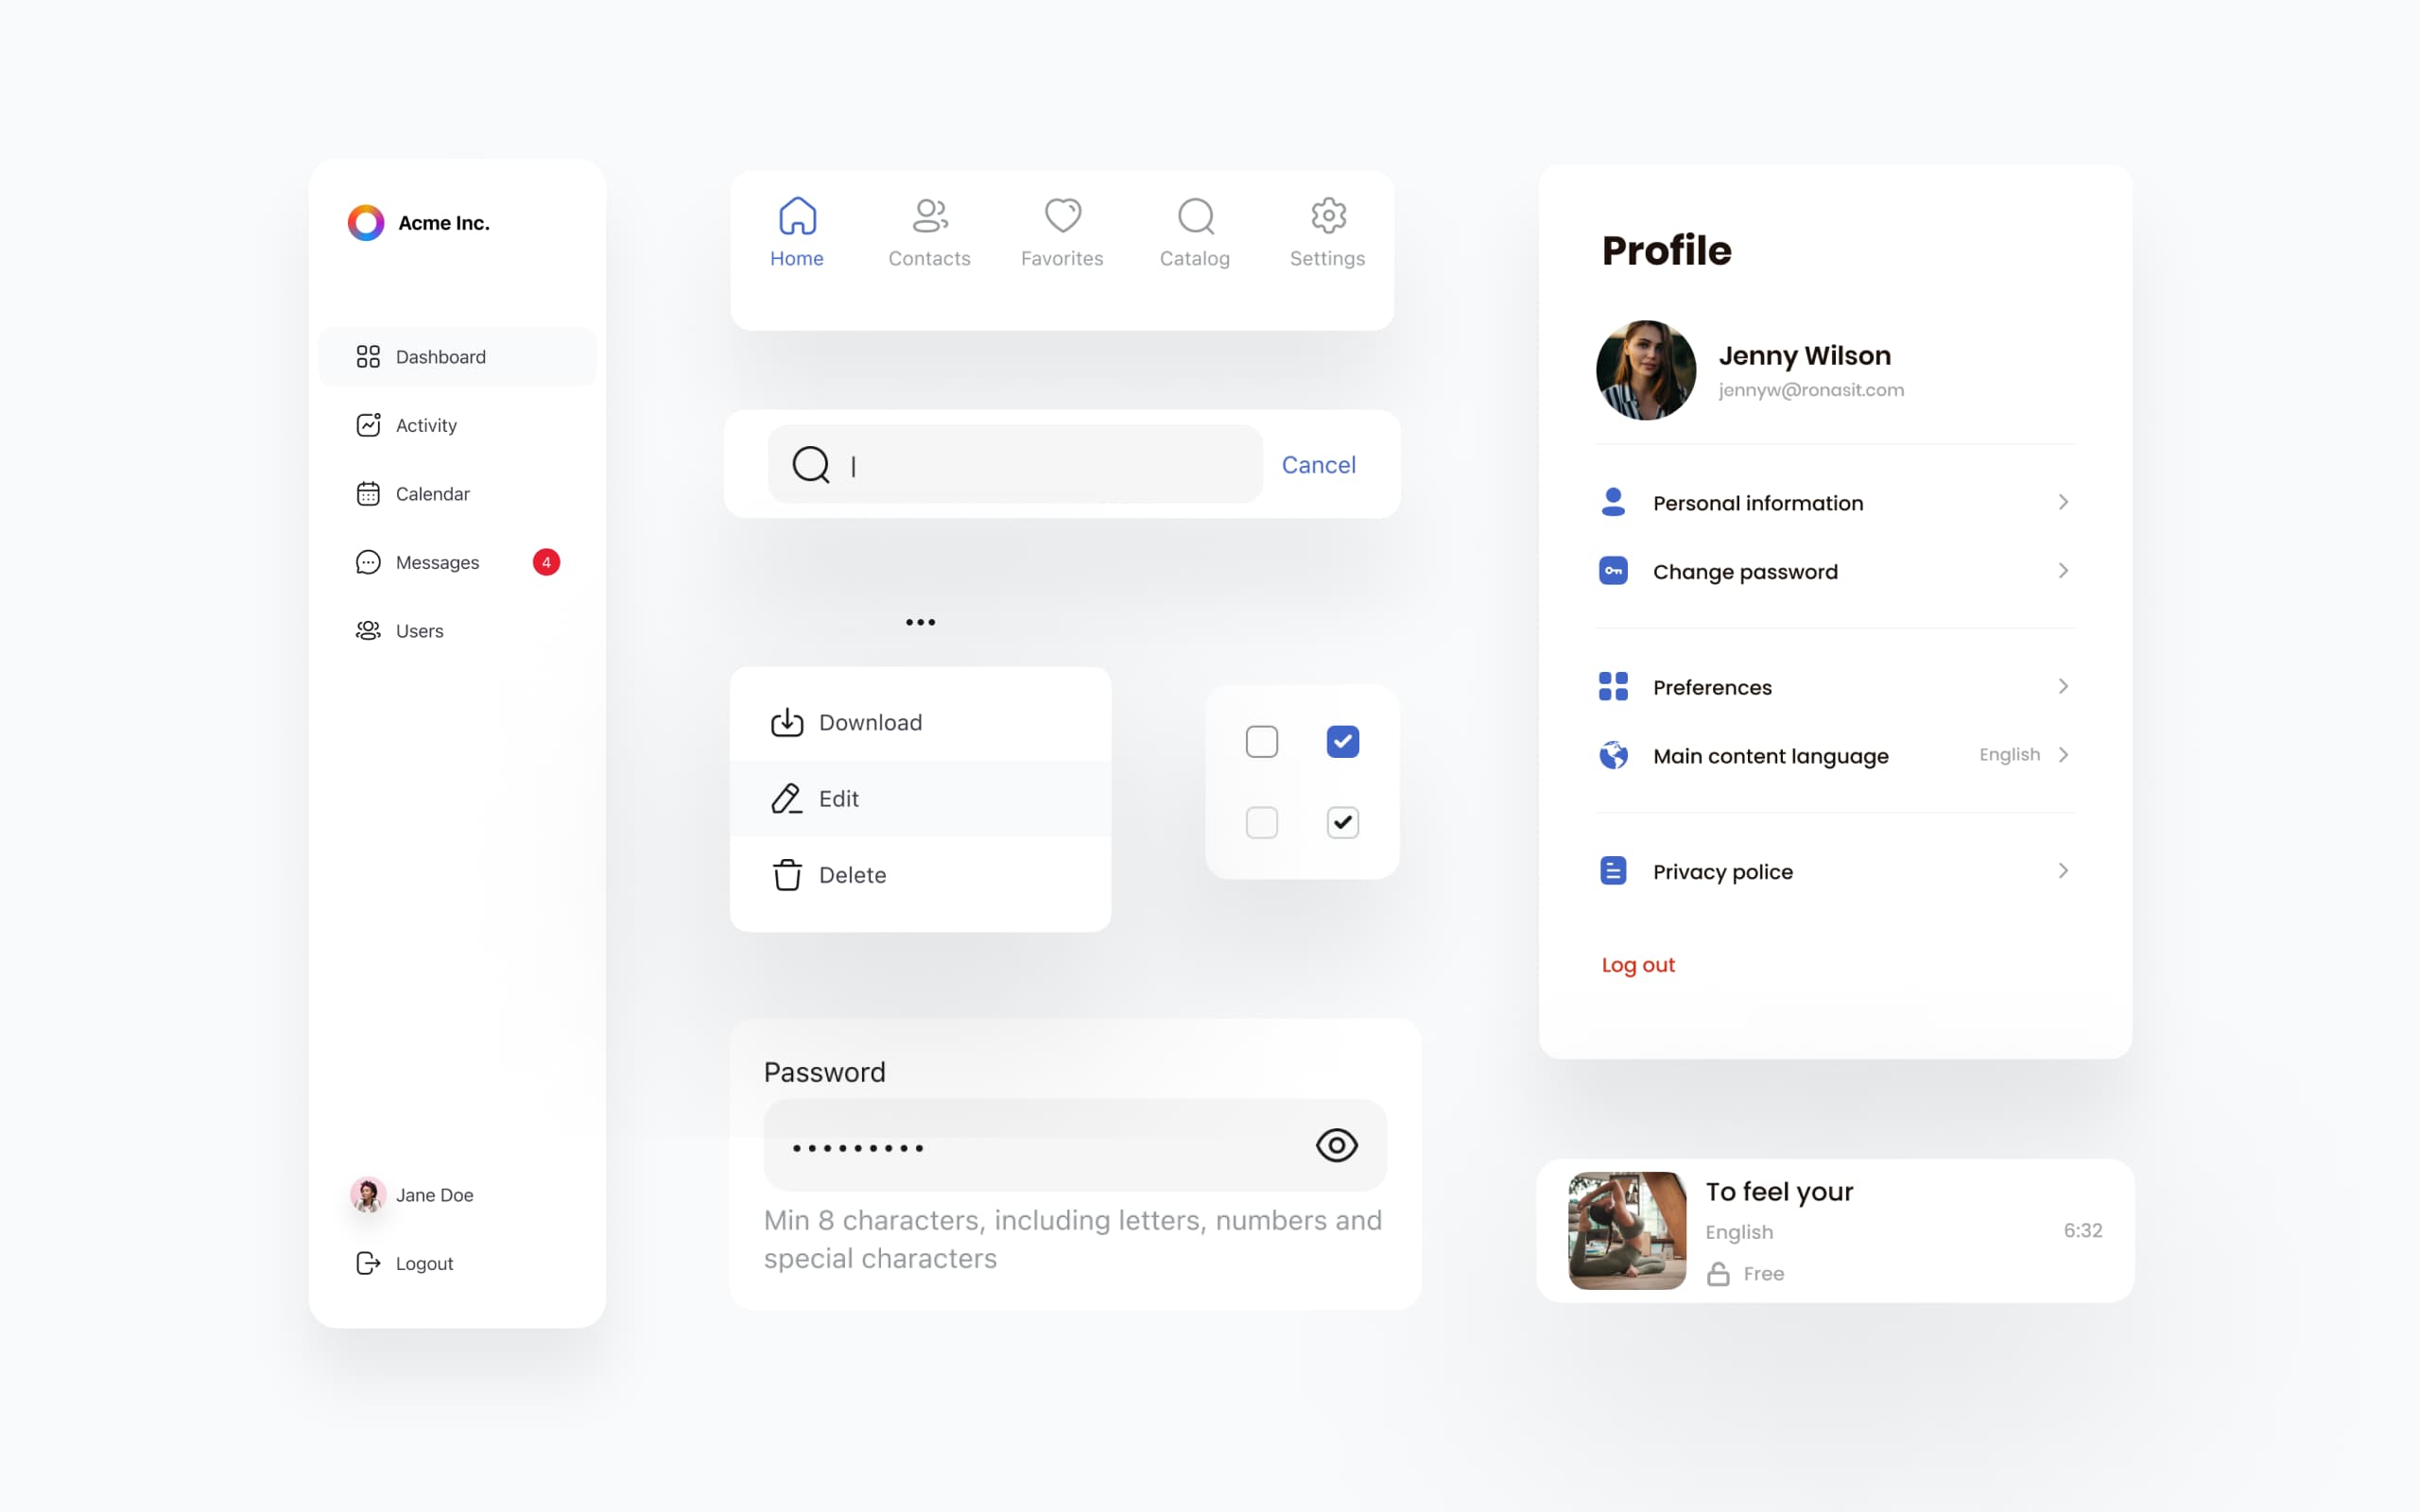Select the Activity icon in sidebar
This screenshot has width=2420, height=1512.
368,425
